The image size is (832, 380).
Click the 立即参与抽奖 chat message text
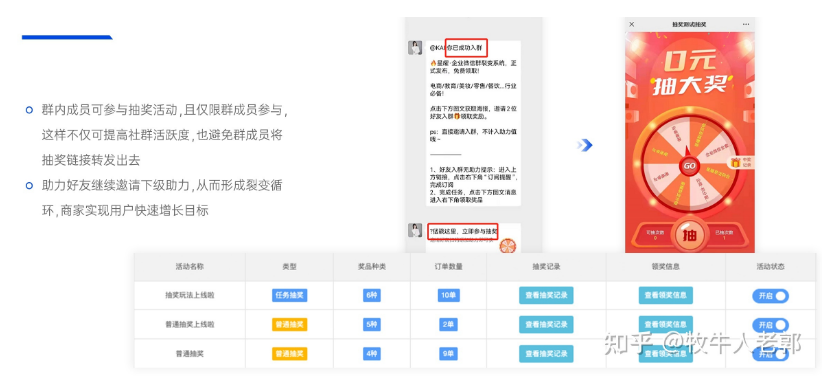(463, 231)
